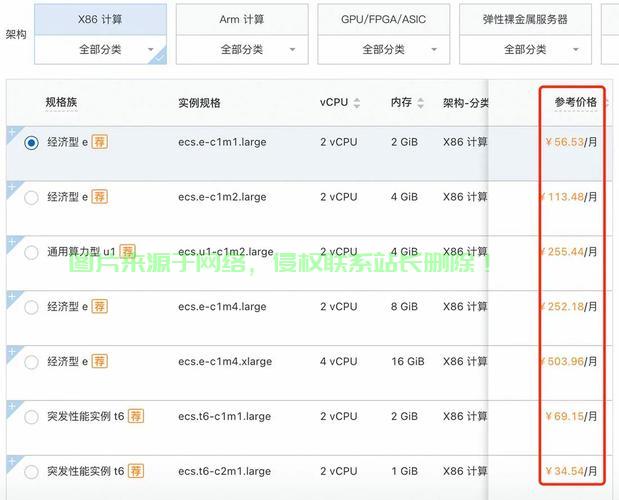
Task: Select the X86 计算 architecture tab
Action: (100, 20)
